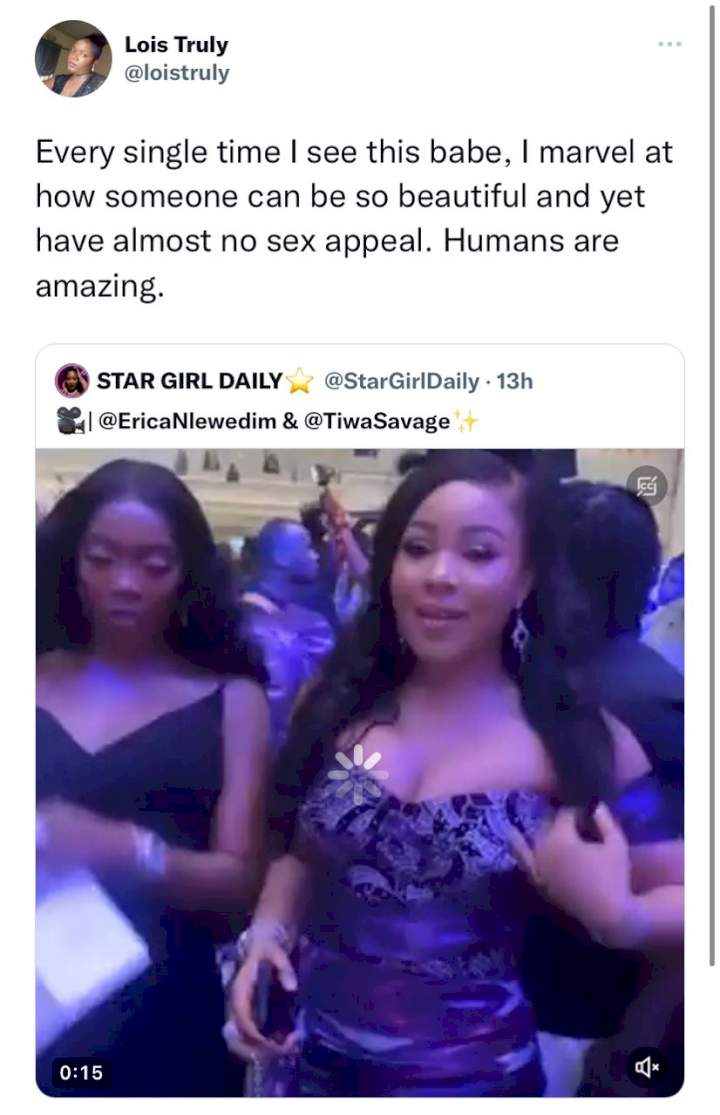Click the Lois Truly display name
720x1115 pixels.
(176, 45)
